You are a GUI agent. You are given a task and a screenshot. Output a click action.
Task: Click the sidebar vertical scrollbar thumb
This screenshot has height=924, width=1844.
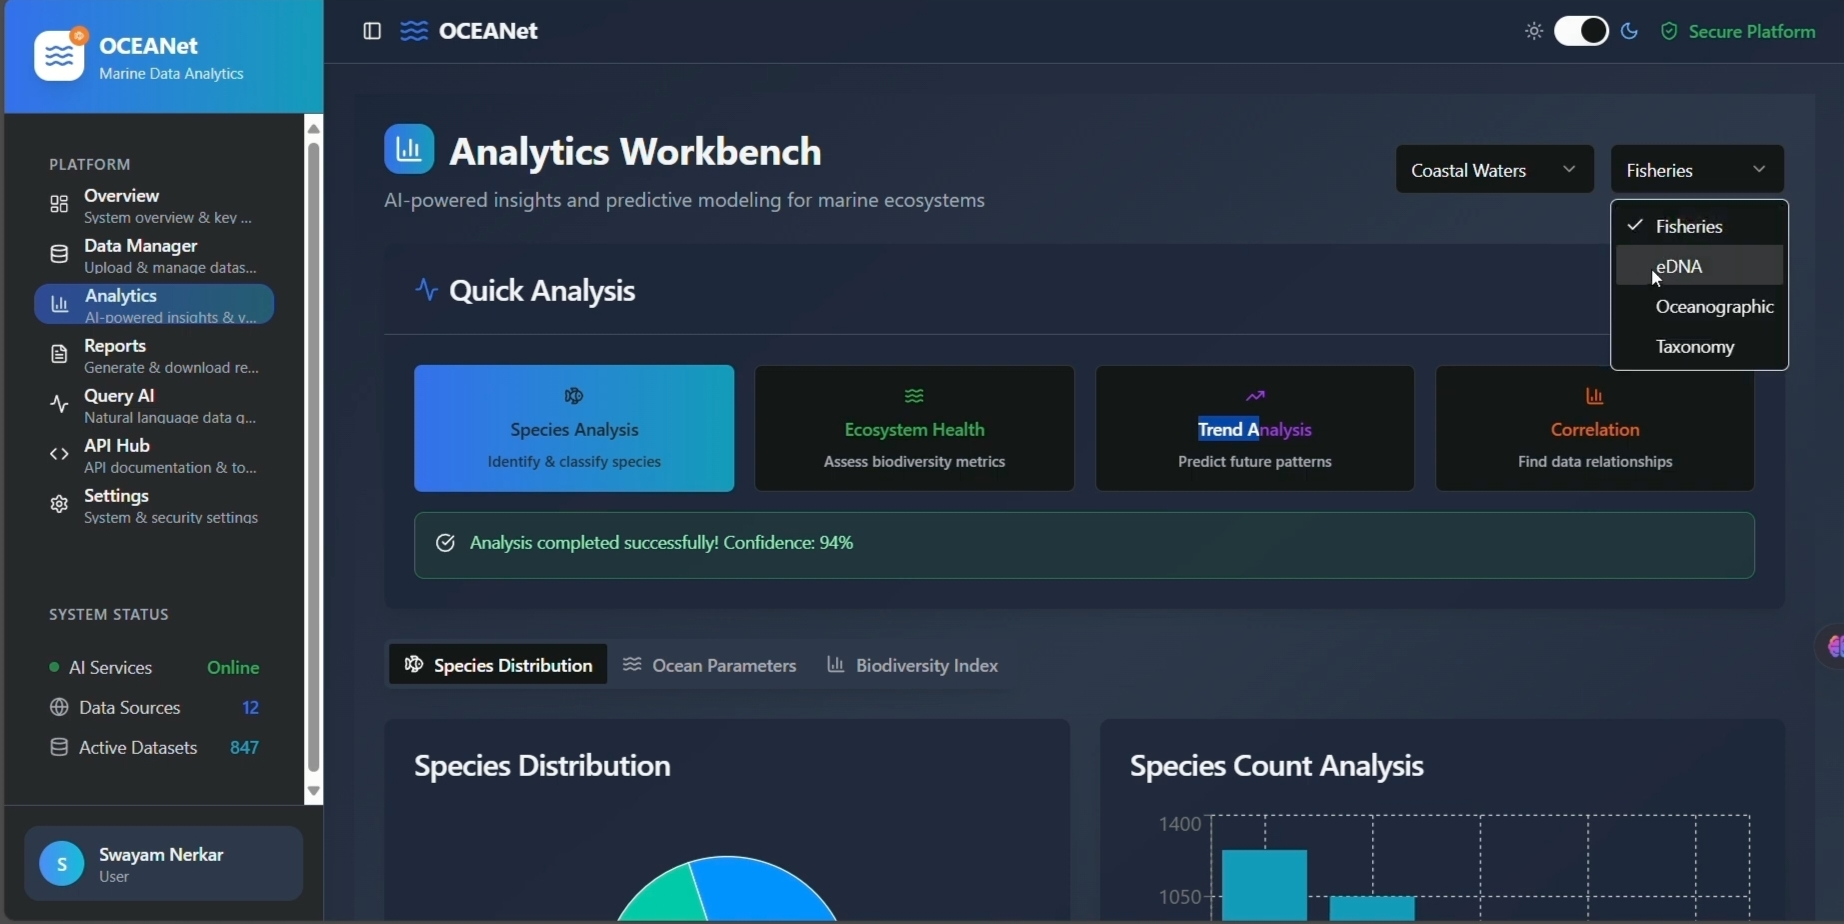point(314,457)
